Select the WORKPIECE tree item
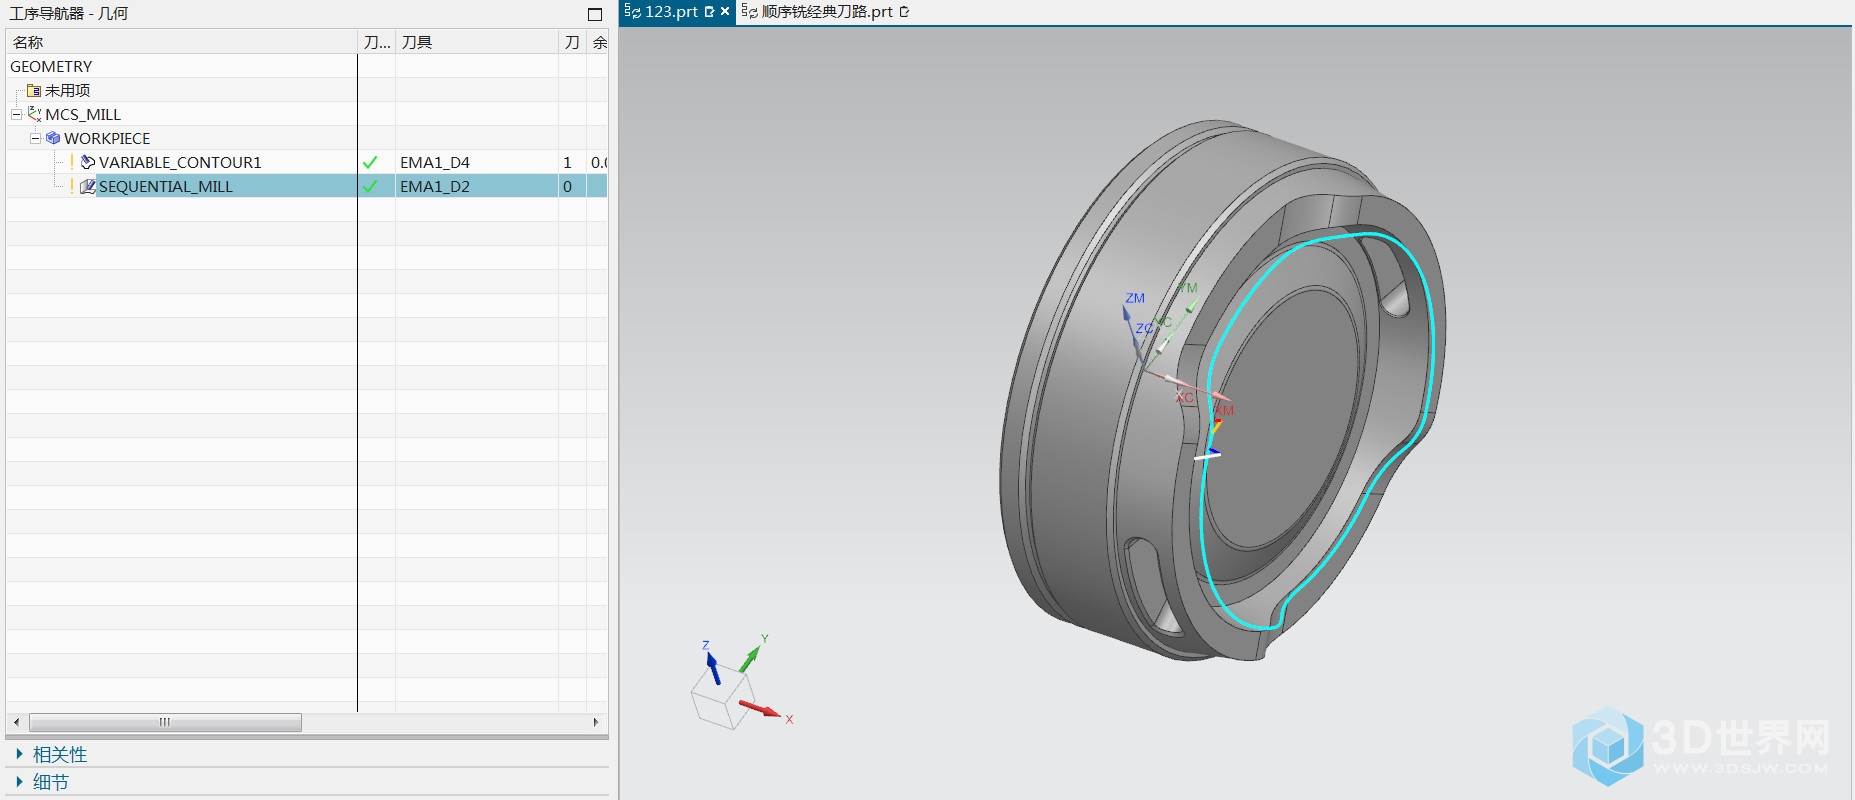The image size is (1855, 800). click(107, 138)
